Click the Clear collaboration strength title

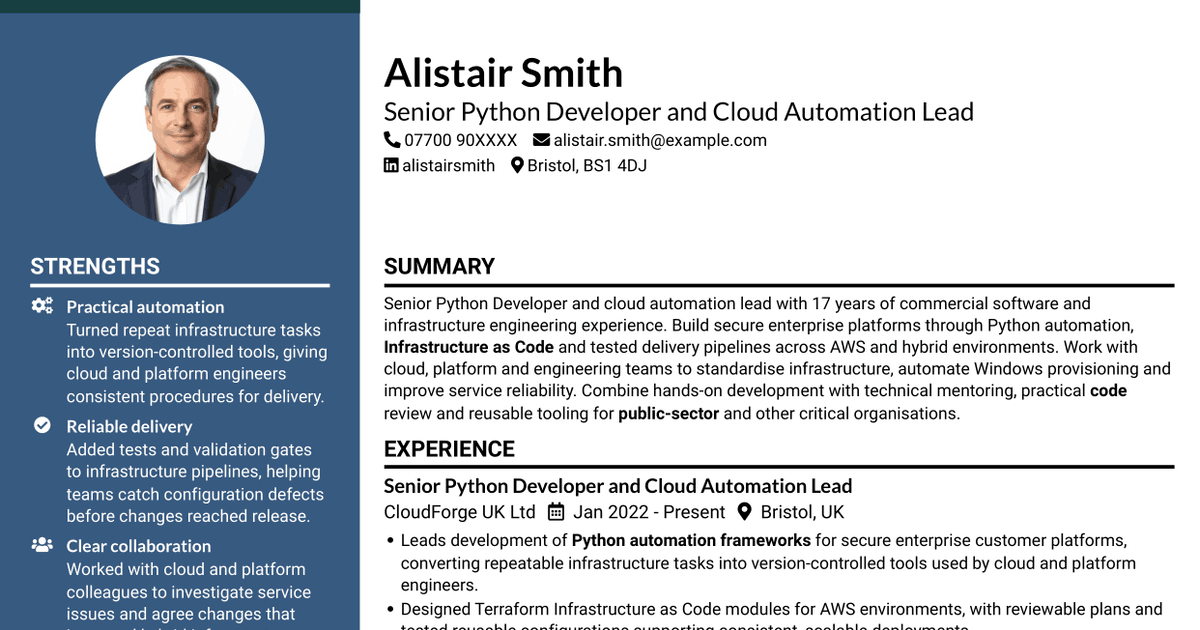pos(139,546)
